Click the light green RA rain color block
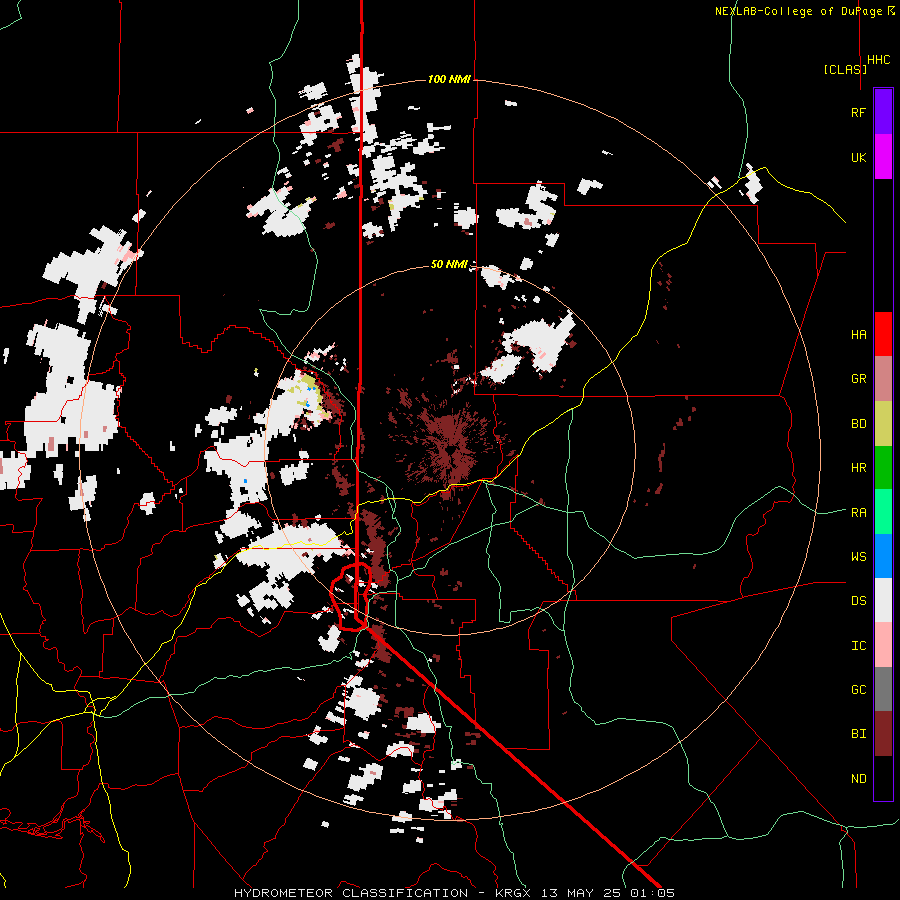Viewport: 900px width, 900px height. point(883,512)
